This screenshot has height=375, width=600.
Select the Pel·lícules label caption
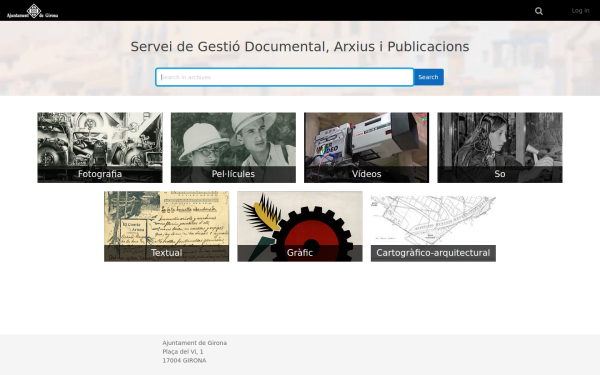(233, 174)
